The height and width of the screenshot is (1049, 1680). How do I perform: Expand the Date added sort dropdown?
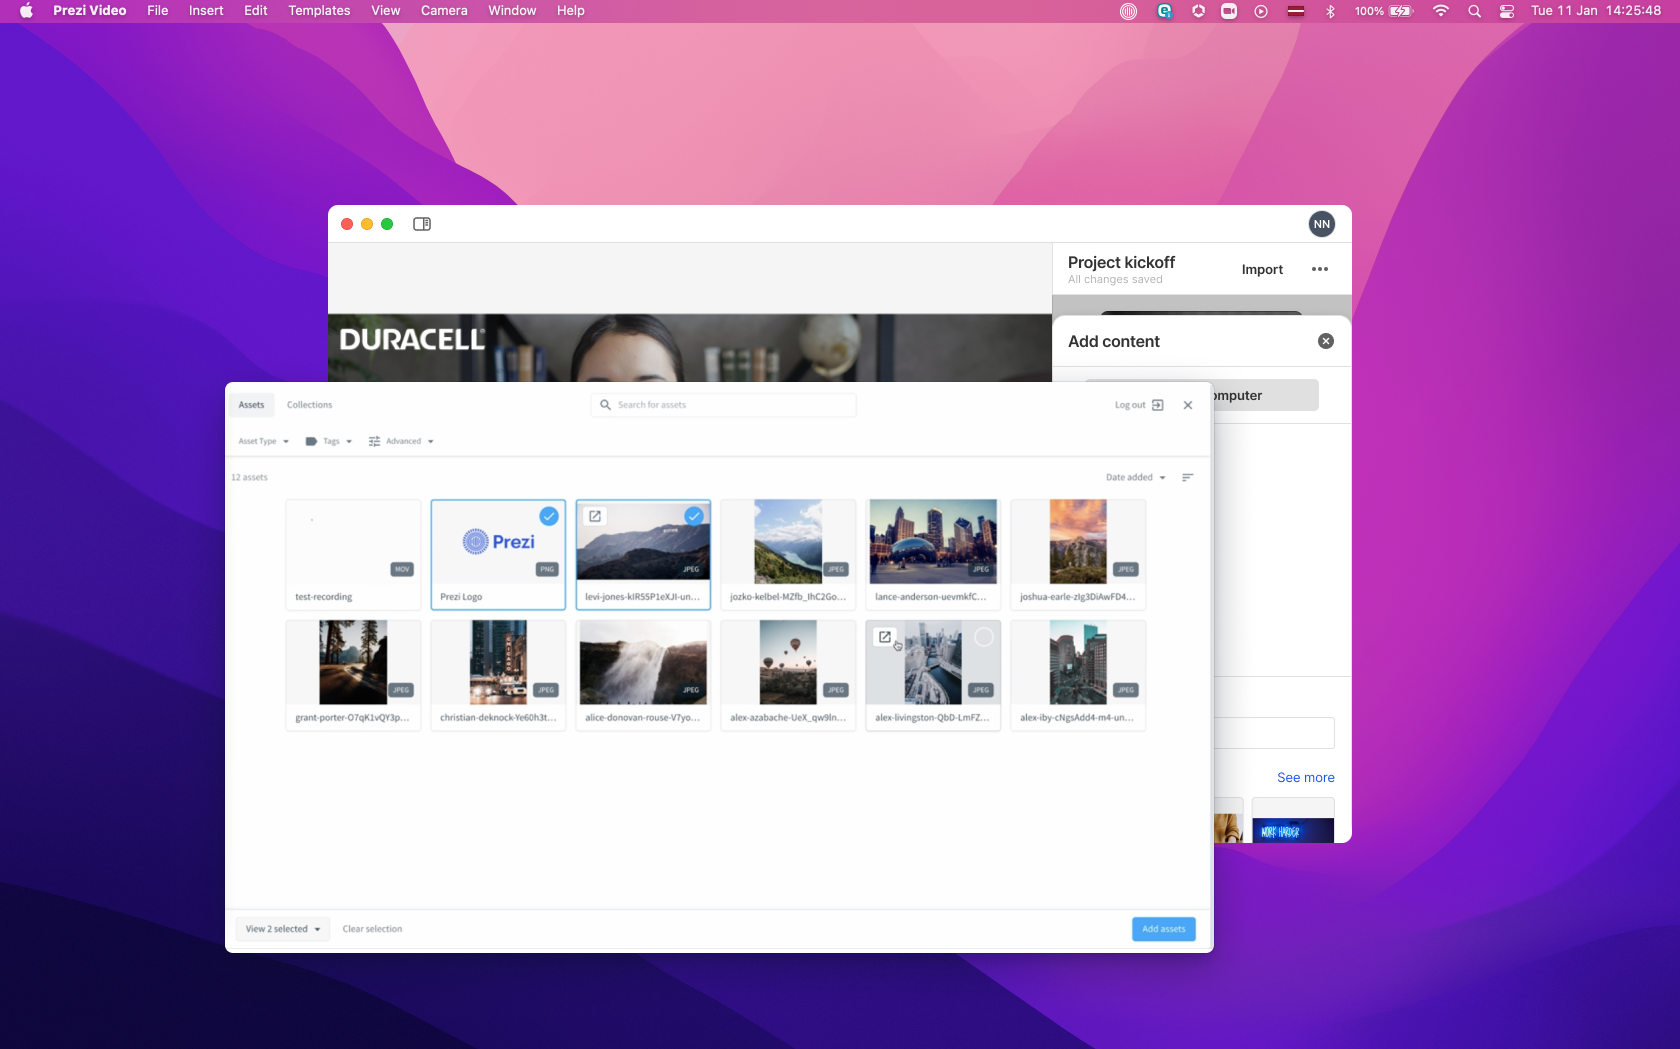1136,478
